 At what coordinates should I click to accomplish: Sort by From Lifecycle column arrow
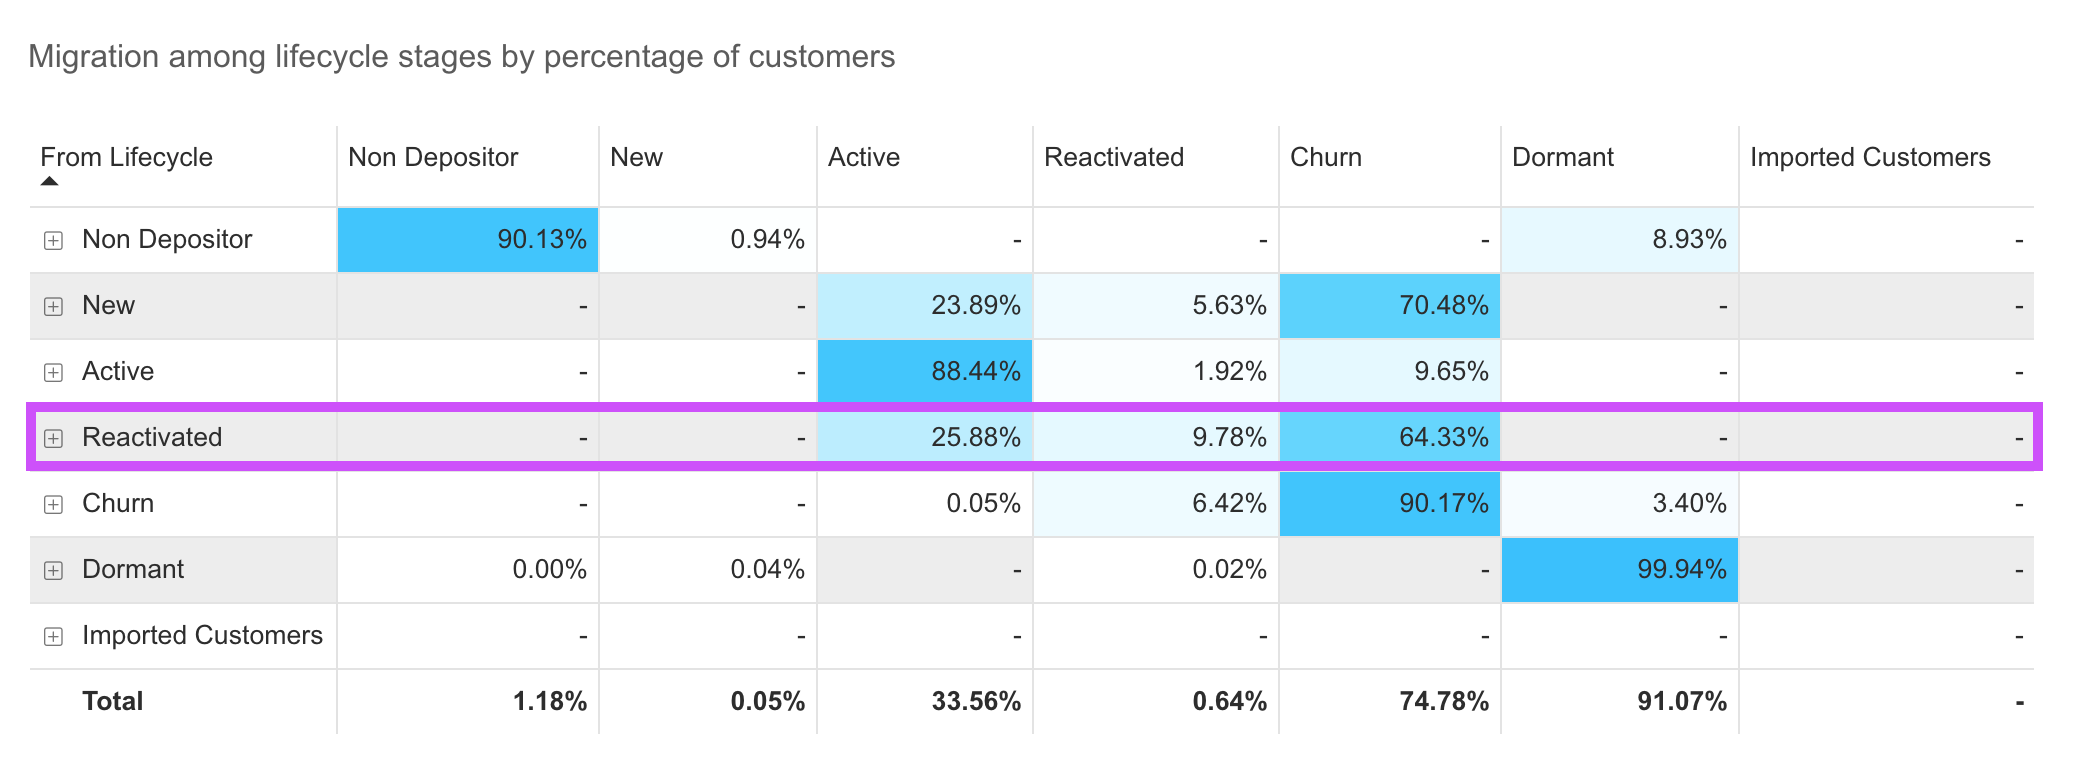(x=49, y=182)
